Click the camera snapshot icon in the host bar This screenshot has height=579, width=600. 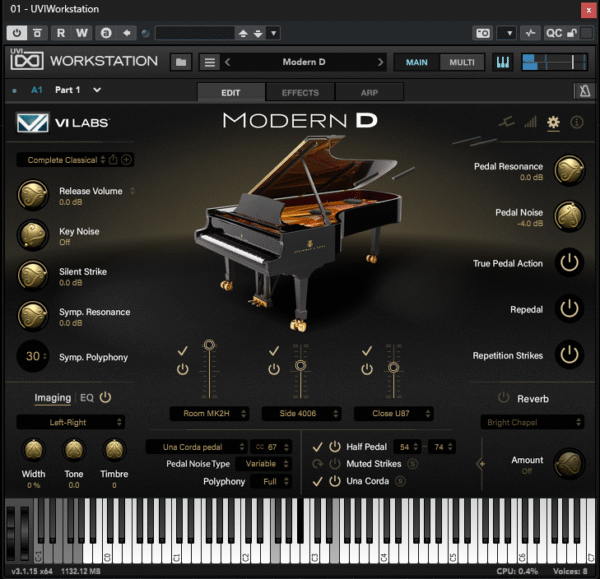coord(483,33)
